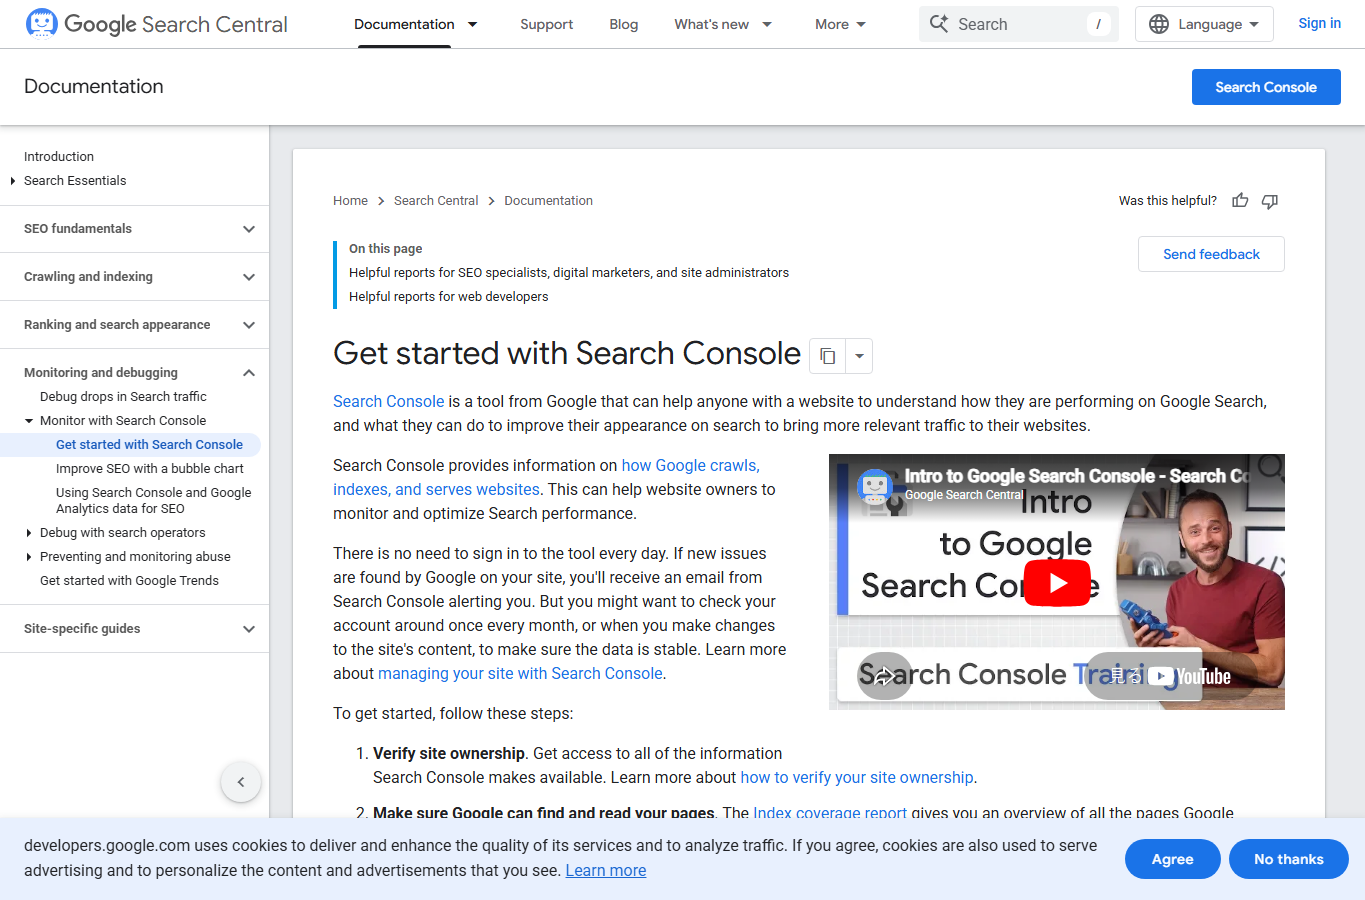This screenshot has width=1365, height=900.
Task: Expand Debug with search operators item
Action: tap(29, 533)
